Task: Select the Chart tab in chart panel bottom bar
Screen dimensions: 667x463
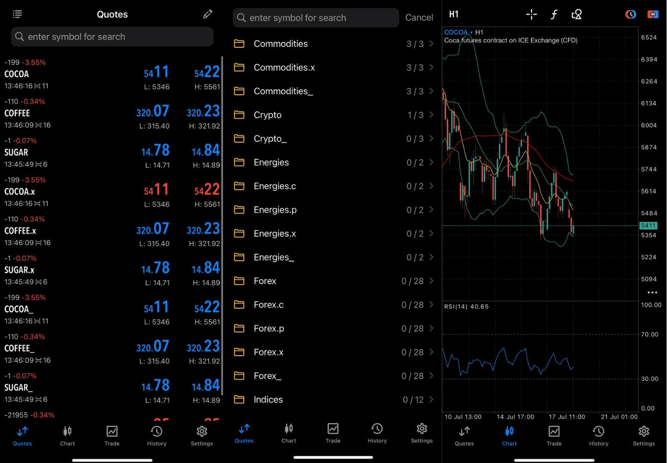Action: [509, 436]
